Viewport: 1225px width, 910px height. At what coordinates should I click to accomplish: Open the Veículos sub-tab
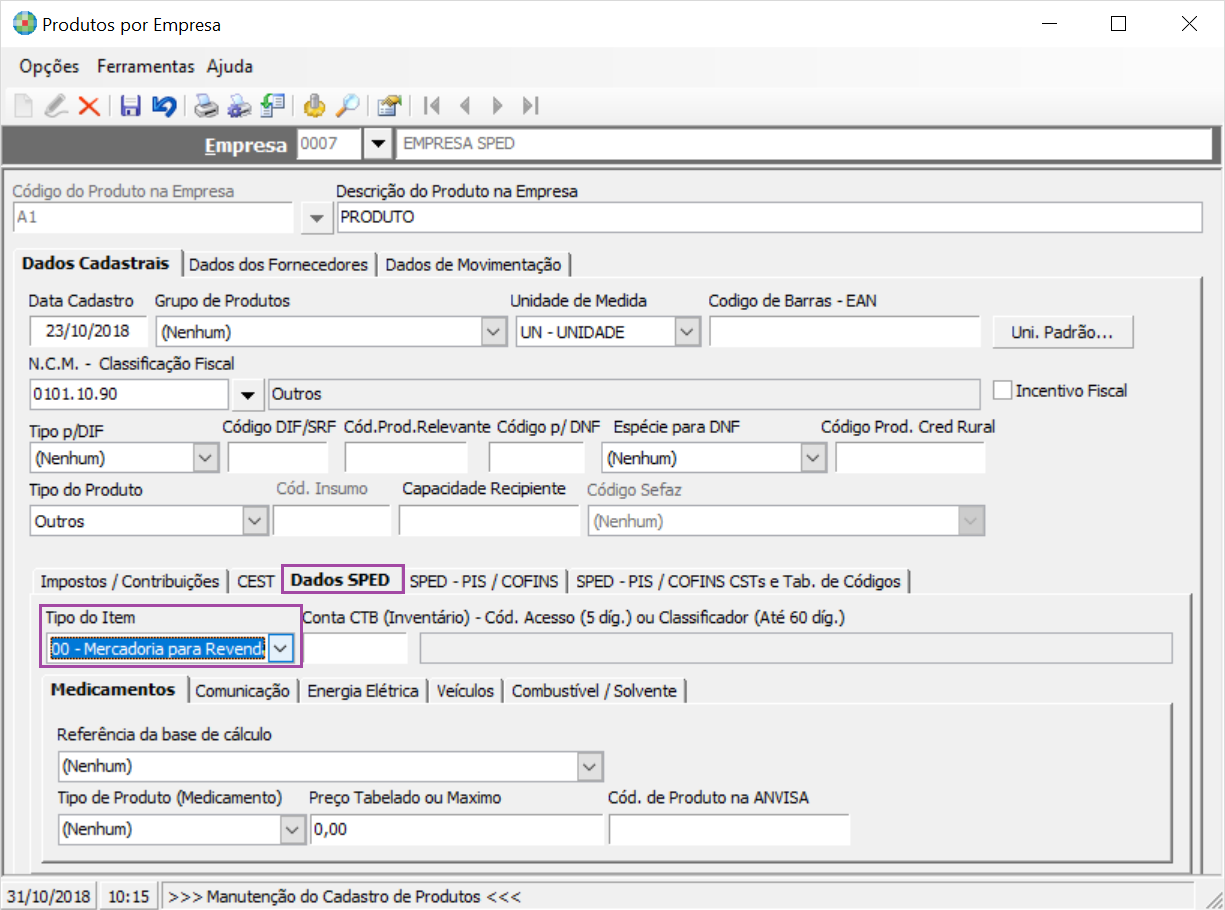point(465,691)
